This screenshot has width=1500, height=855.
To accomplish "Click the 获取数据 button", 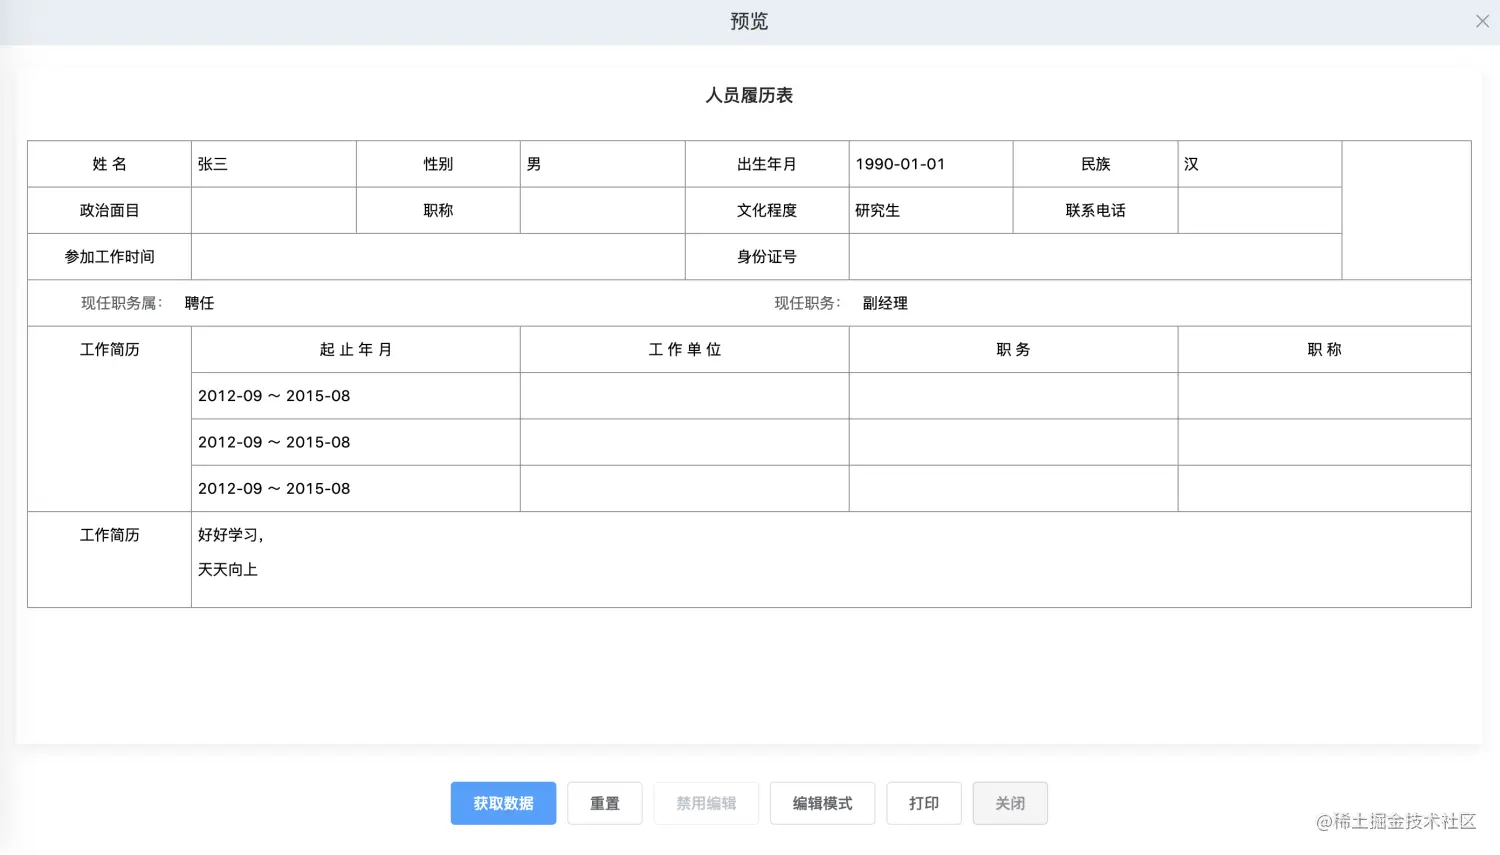I will coord(503,803).
